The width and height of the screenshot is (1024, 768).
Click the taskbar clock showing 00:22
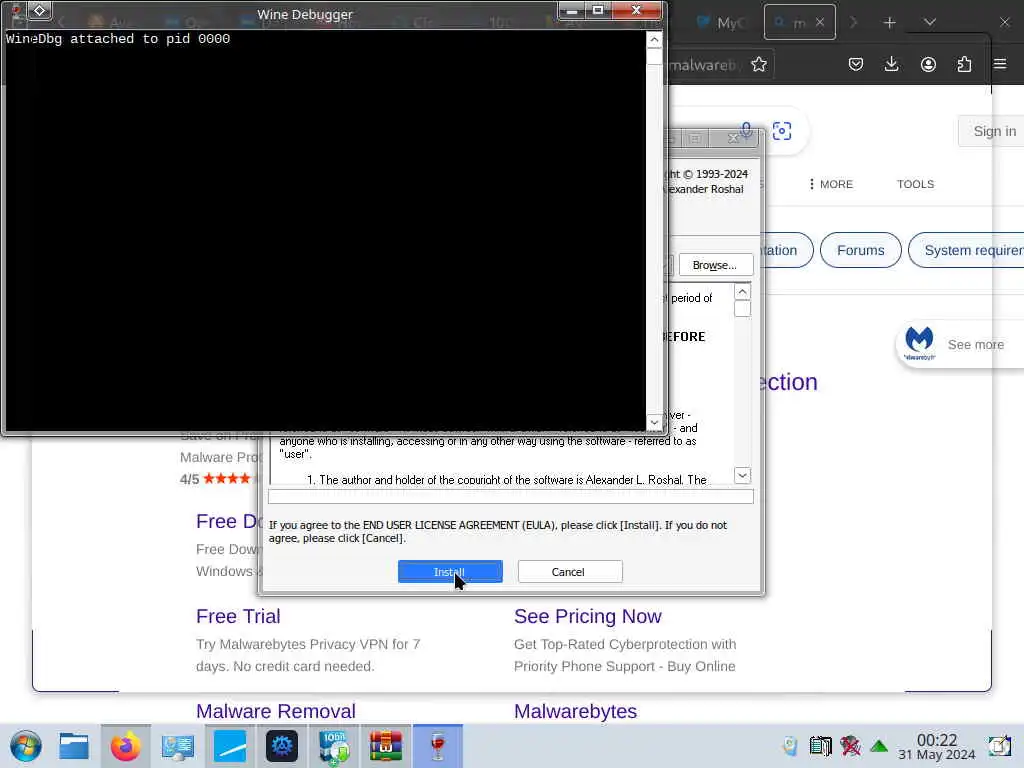(x=937, y=746)
